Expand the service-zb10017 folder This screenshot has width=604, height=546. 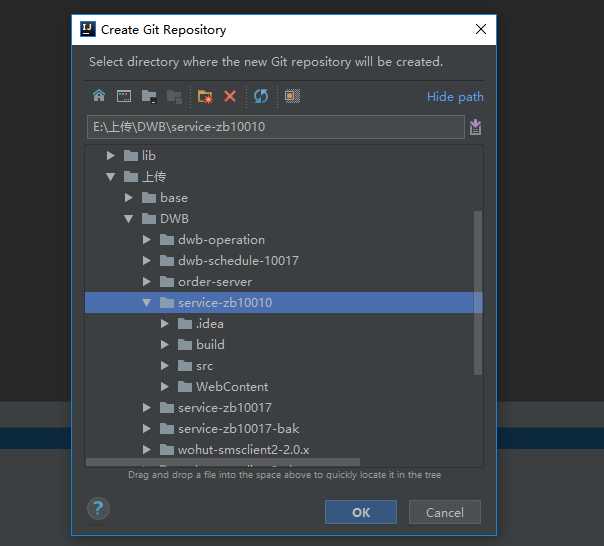coord(147,408)
